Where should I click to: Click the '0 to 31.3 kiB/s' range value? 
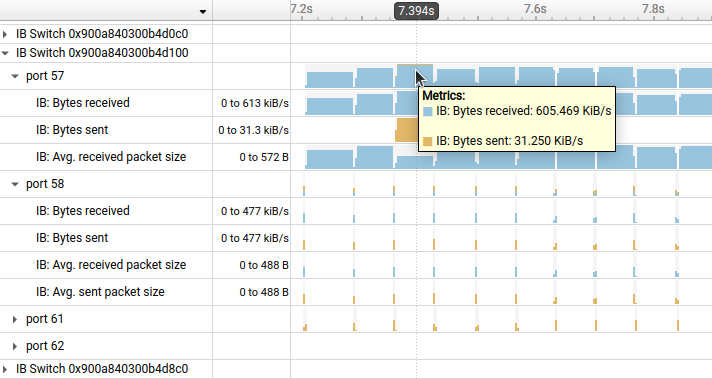253,131
